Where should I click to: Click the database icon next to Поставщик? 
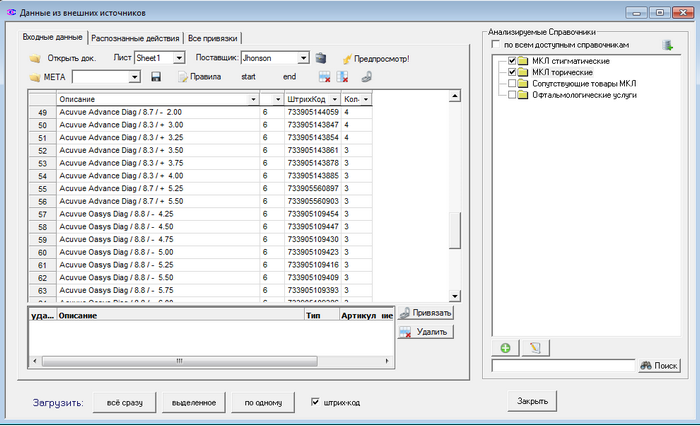coord(321,58)
